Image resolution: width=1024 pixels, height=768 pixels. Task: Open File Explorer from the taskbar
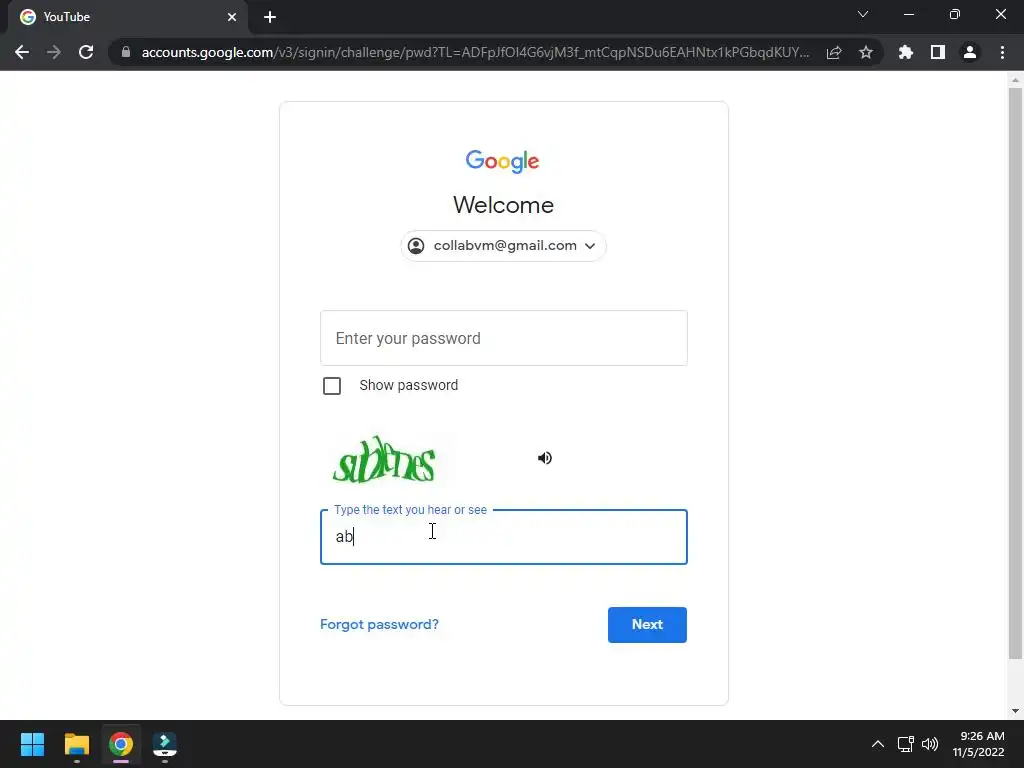(x=76, y=744)
